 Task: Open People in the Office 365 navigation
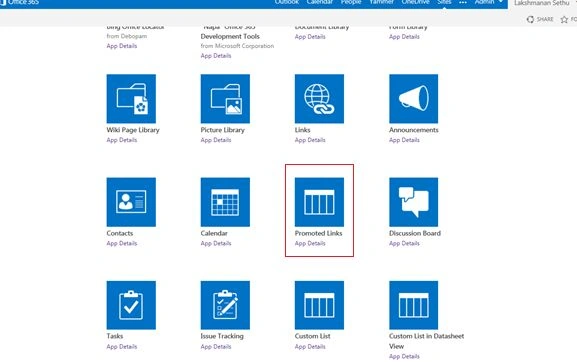[351, 2]
